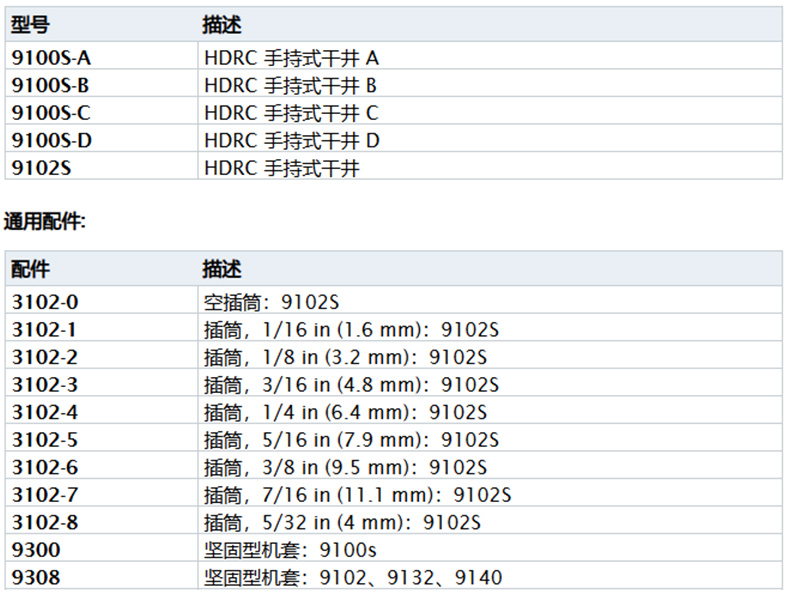Select accessory 3102-8 part number
Screen dimensions: 790x594
[x=44, y=522]
